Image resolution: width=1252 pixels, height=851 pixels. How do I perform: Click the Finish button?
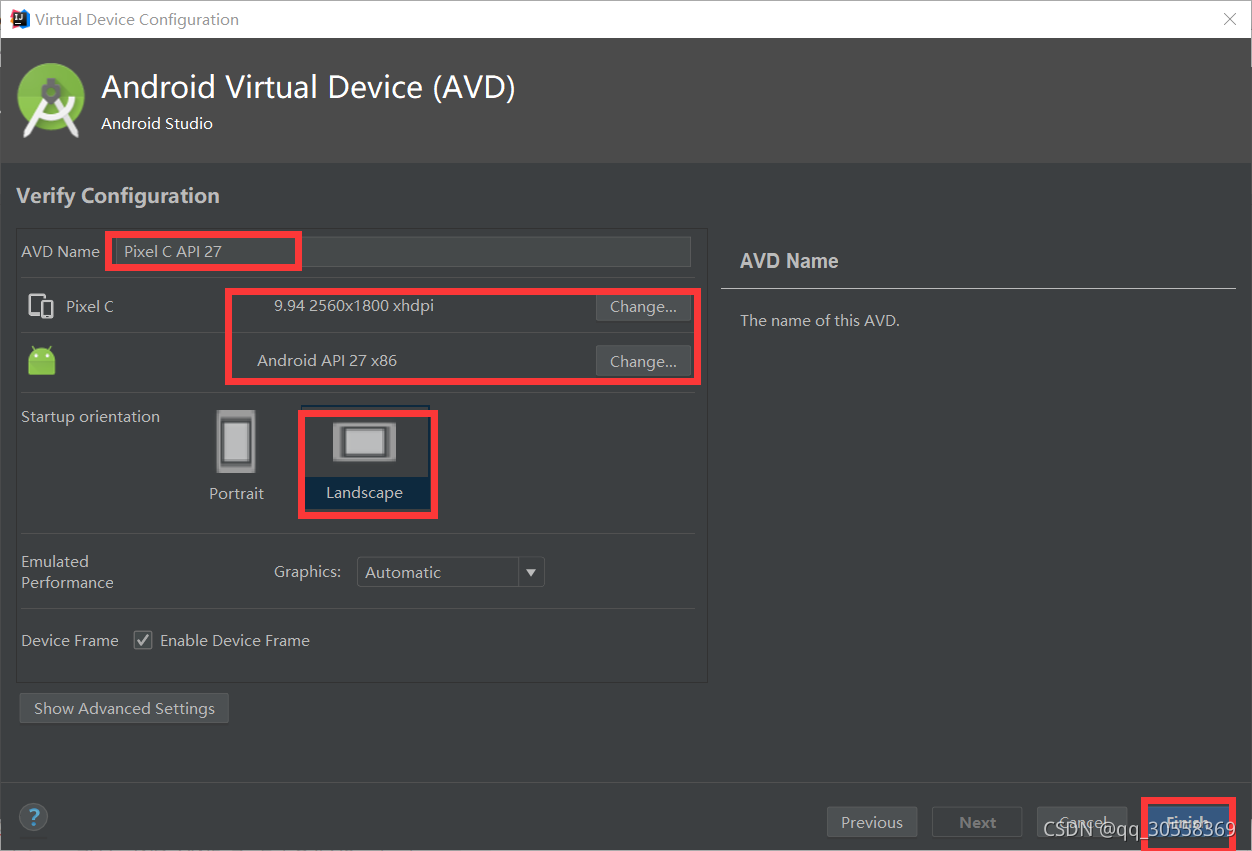click(x=1188, y=822)
